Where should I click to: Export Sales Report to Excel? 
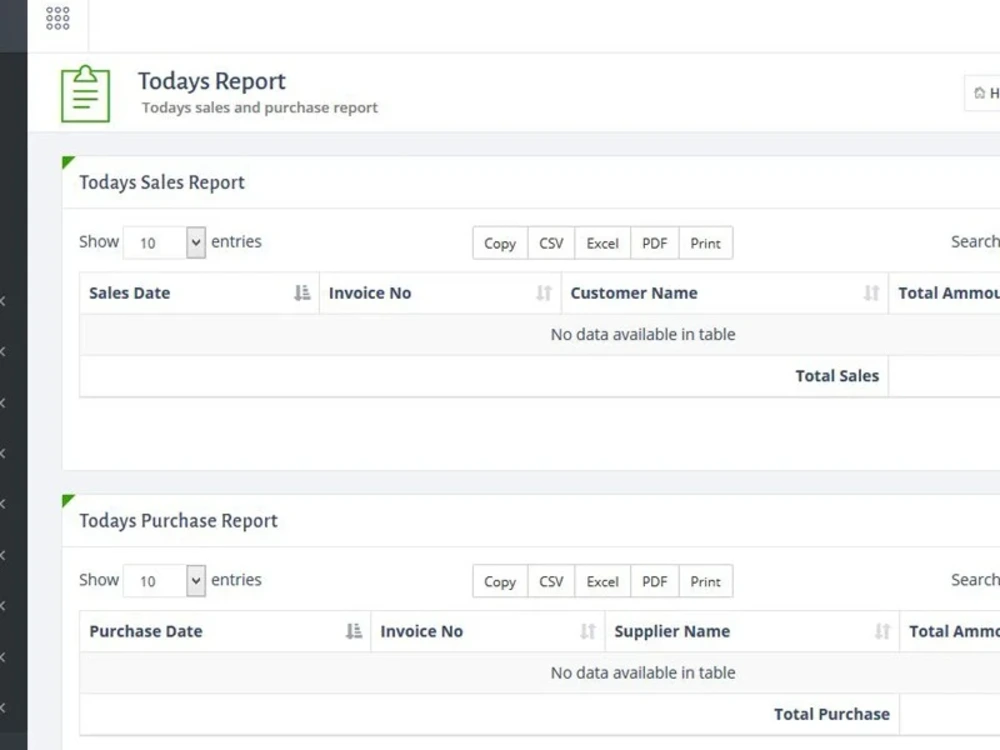coord(603,243)
